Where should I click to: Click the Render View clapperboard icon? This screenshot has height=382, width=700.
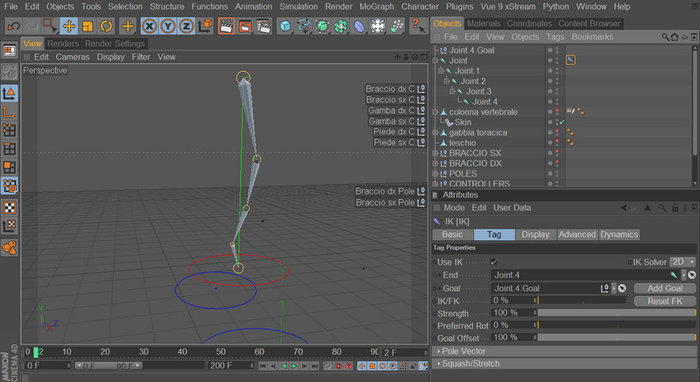(x=226, y=26)
